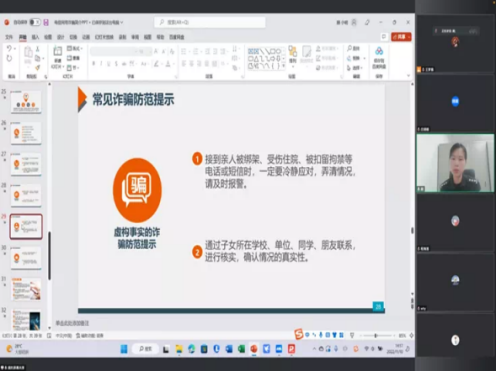Viewport: 496px width, 371px height.
Task: Click the Windows Start icon on taskbar
Action: (124, 349)
